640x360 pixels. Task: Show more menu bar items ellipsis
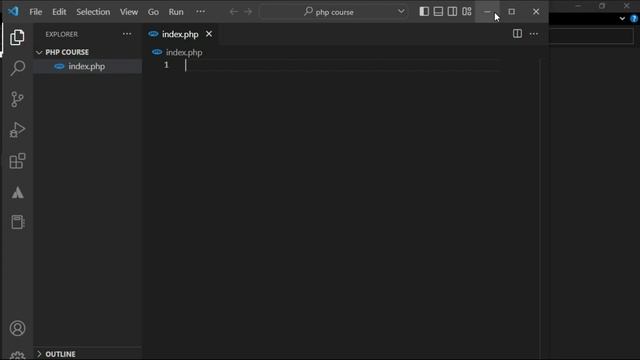tap(200, 12)
